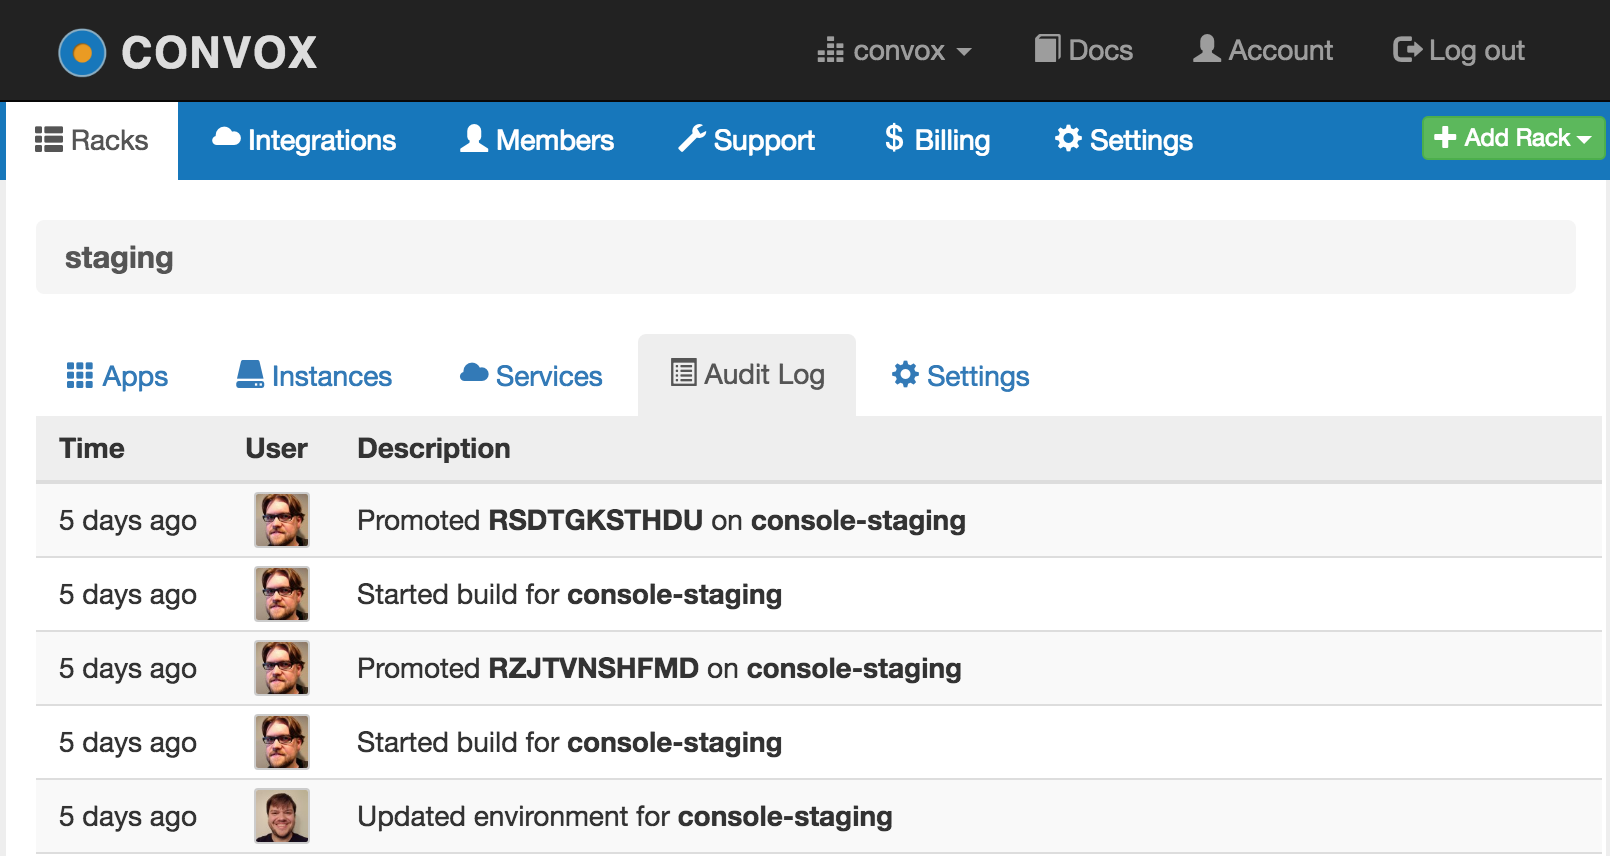This screenshot has width=1610, height=856.
Task: Click the Account person icon
Action: coord(1207,48)
